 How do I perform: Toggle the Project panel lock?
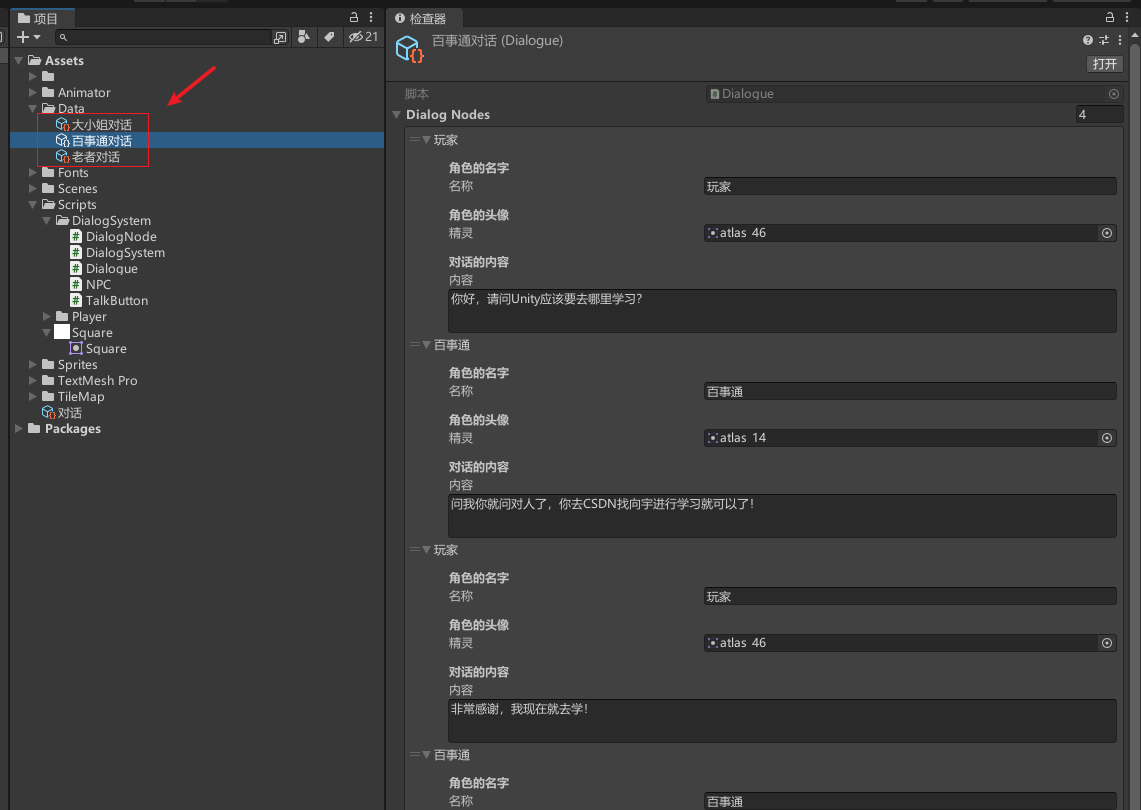point(354,17)
